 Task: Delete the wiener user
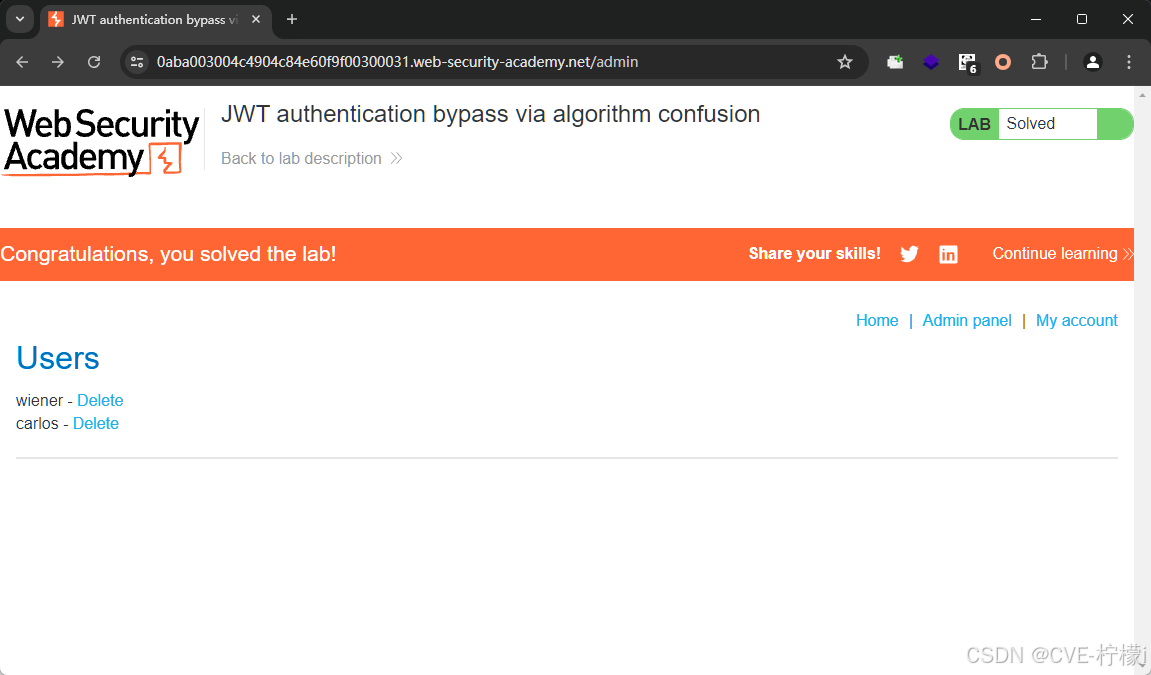[x=100, y=401]
